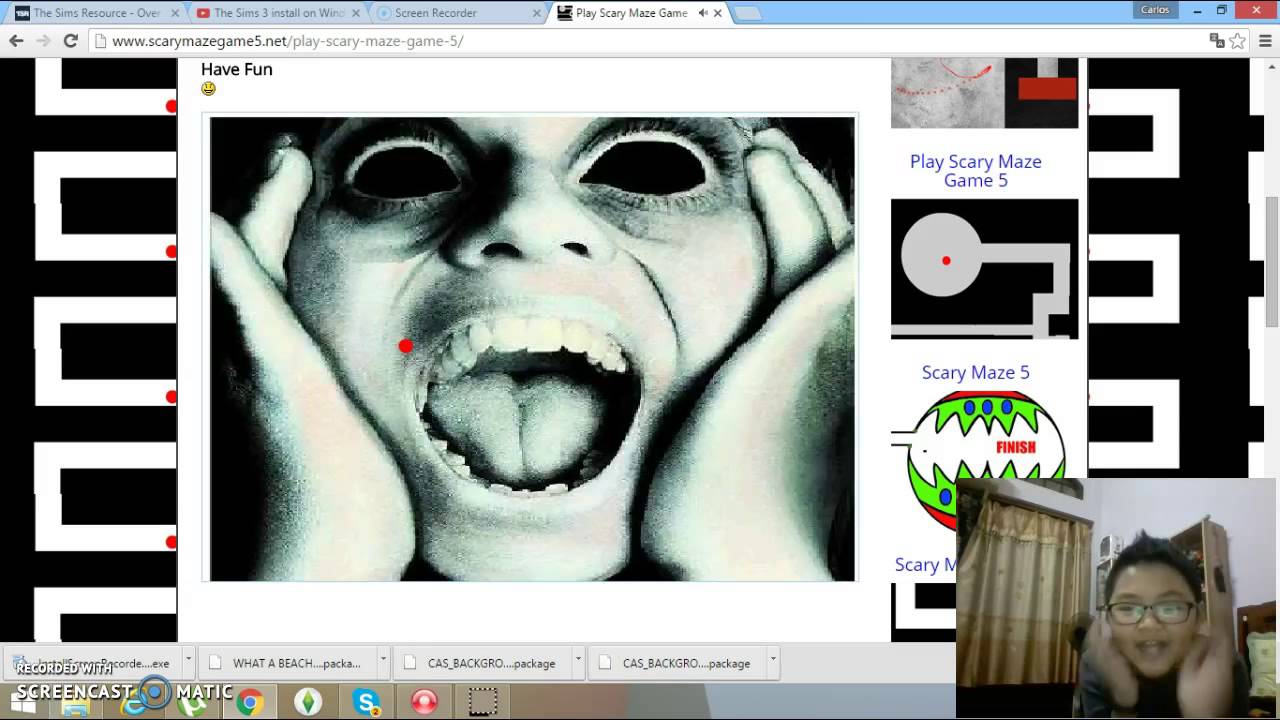The height and width of the screenshot is (720, 1280).
Task: Click the page vertical scrollbar thumb
Action: pos(1272,261)
